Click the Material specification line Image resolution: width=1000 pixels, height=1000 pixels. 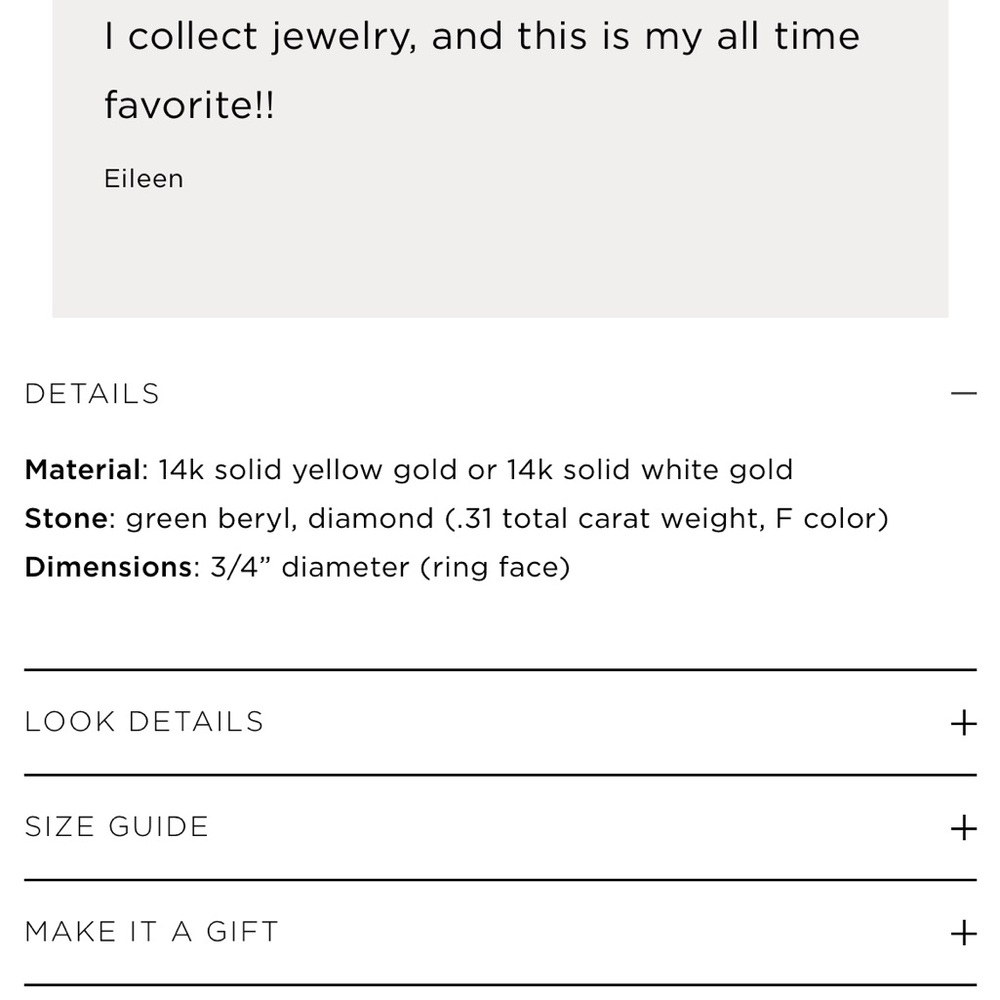click(x=408, y=469)
